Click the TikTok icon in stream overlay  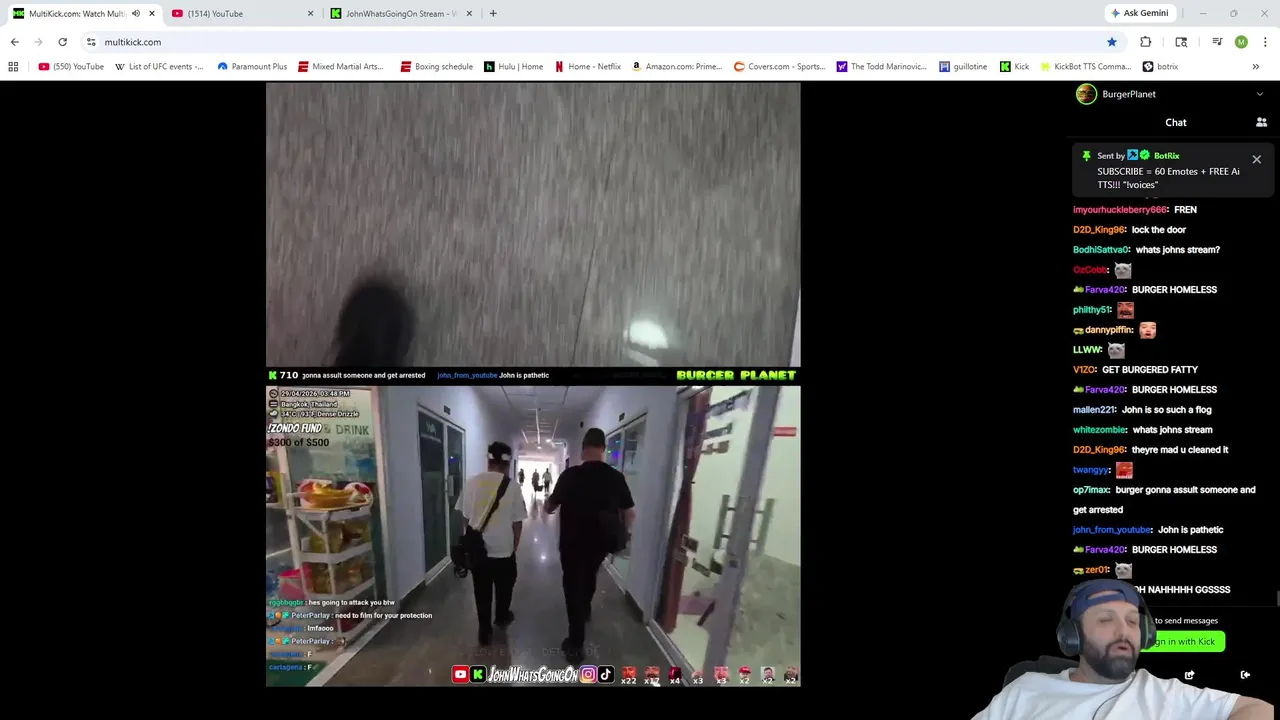coord(605,675)
